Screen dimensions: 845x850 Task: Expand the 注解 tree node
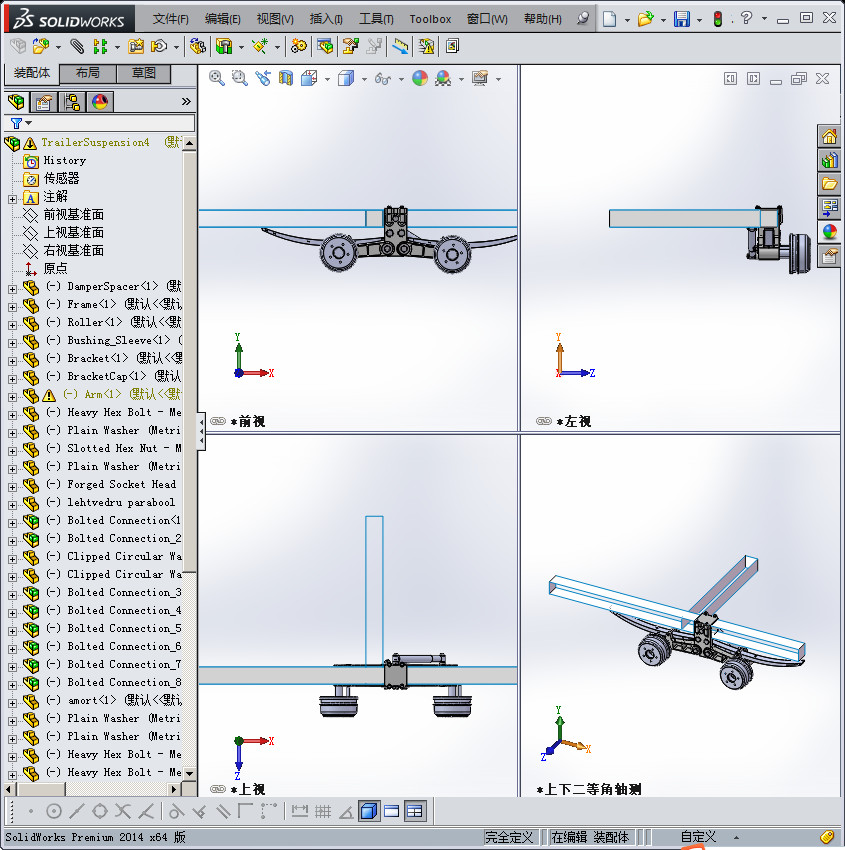(12, 199)
